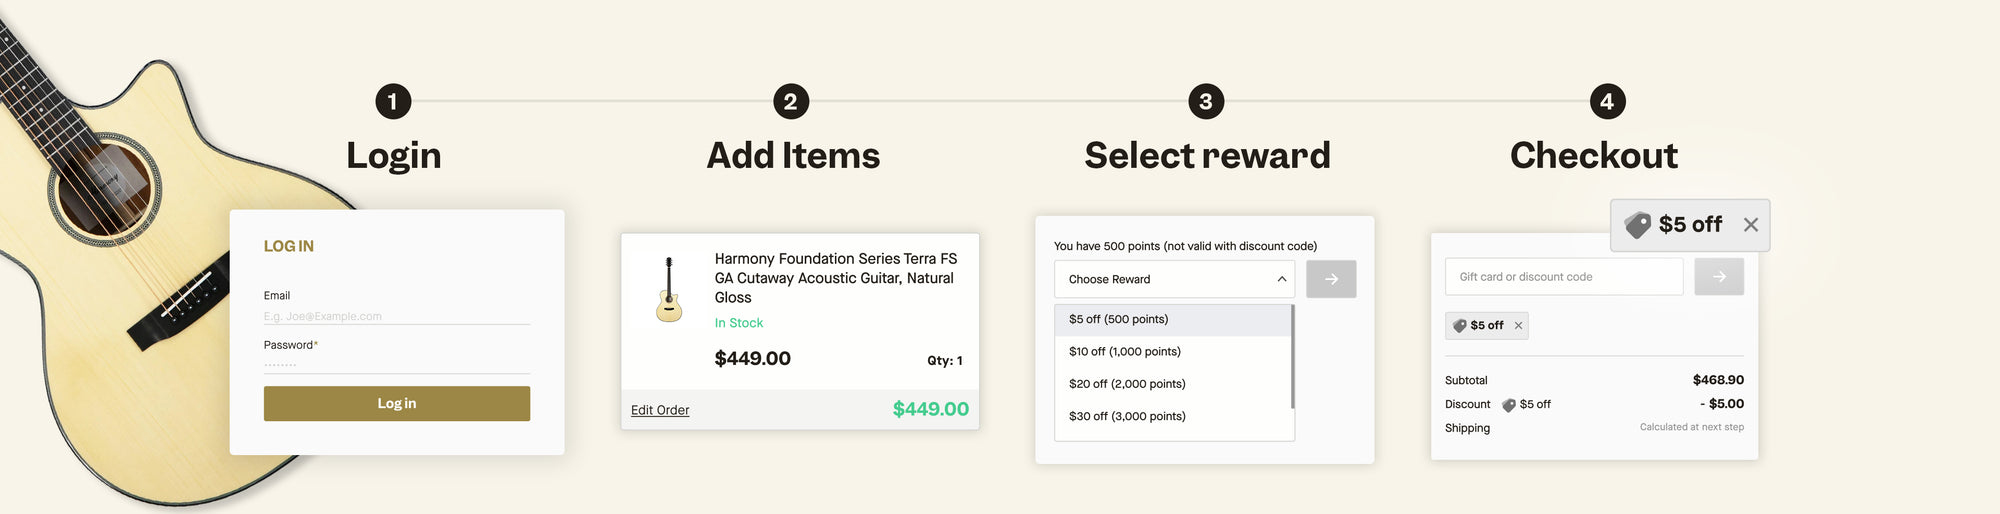Close the large $5 off tag
Image resolution: width=2000 pixels, height=514 pixels.
tap(1751, 225)
